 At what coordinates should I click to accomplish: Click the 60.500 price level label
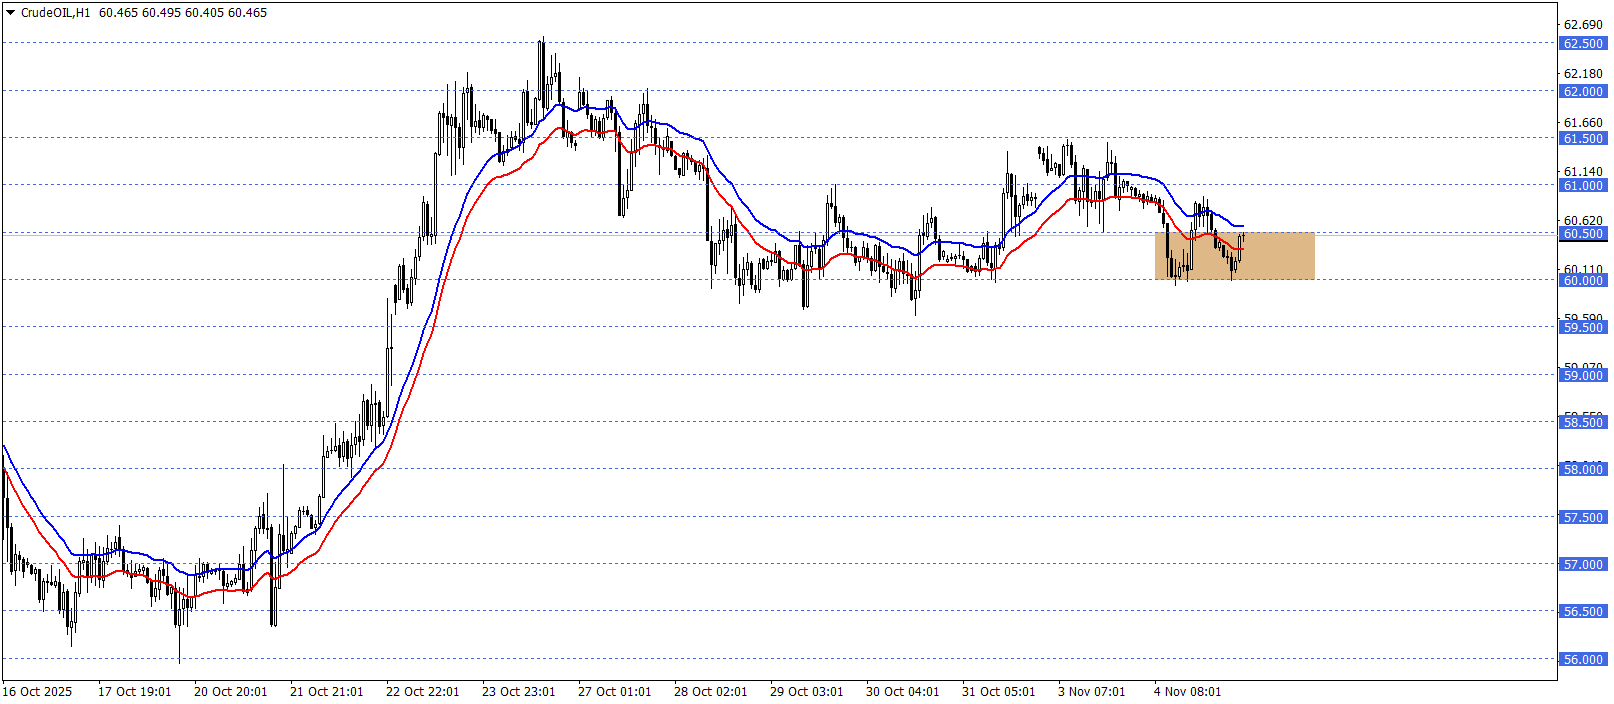pyautogui.click(x=1582, y=233)
